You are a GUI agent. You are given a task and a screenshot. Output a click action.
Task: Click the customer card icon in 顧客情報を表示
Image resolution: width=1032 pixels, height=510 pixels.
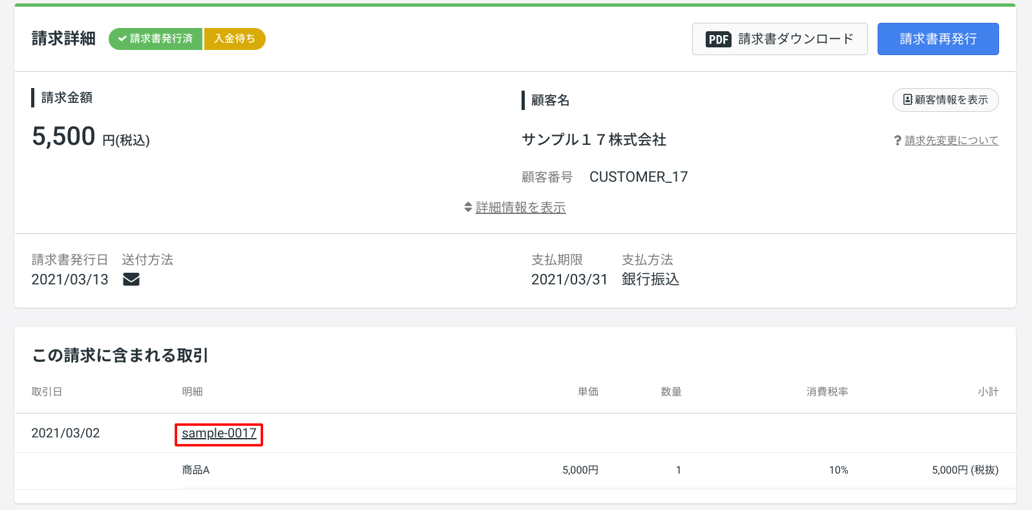click(908, 100)
